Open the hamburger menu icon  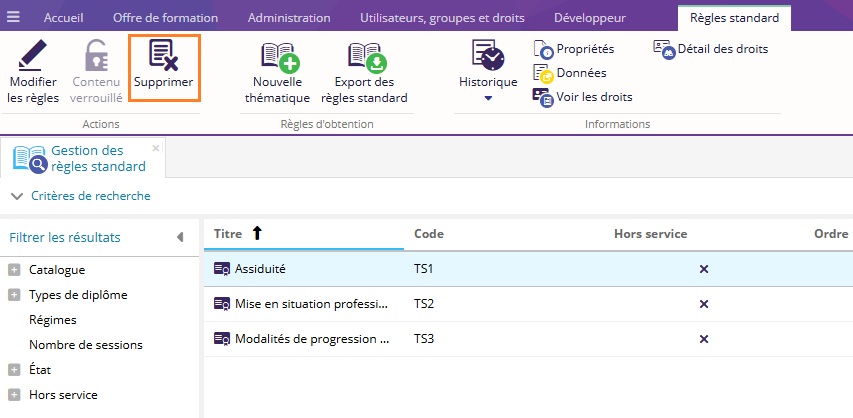tap(13, 17)
